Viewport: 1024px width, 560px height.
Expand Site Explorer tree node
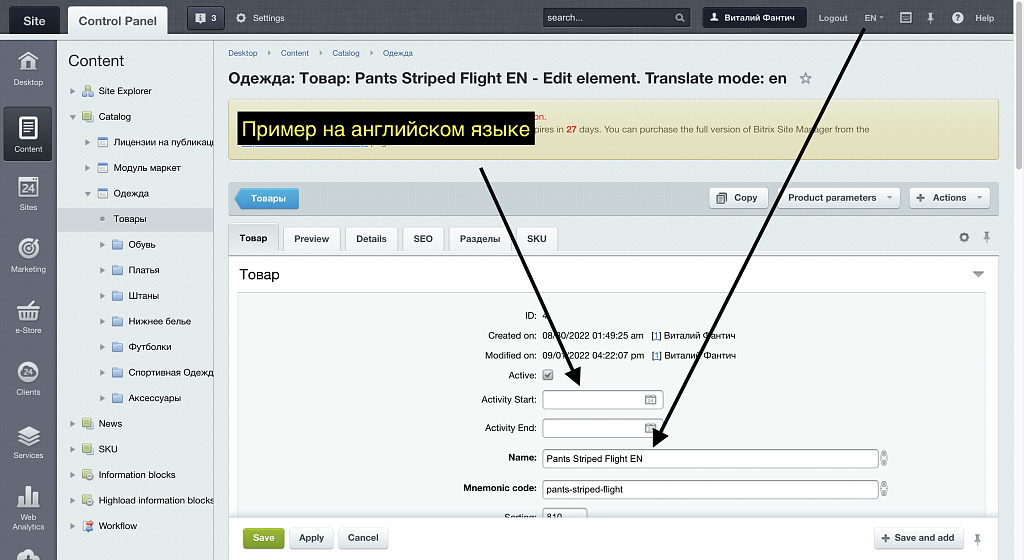(x=72, y=91)
